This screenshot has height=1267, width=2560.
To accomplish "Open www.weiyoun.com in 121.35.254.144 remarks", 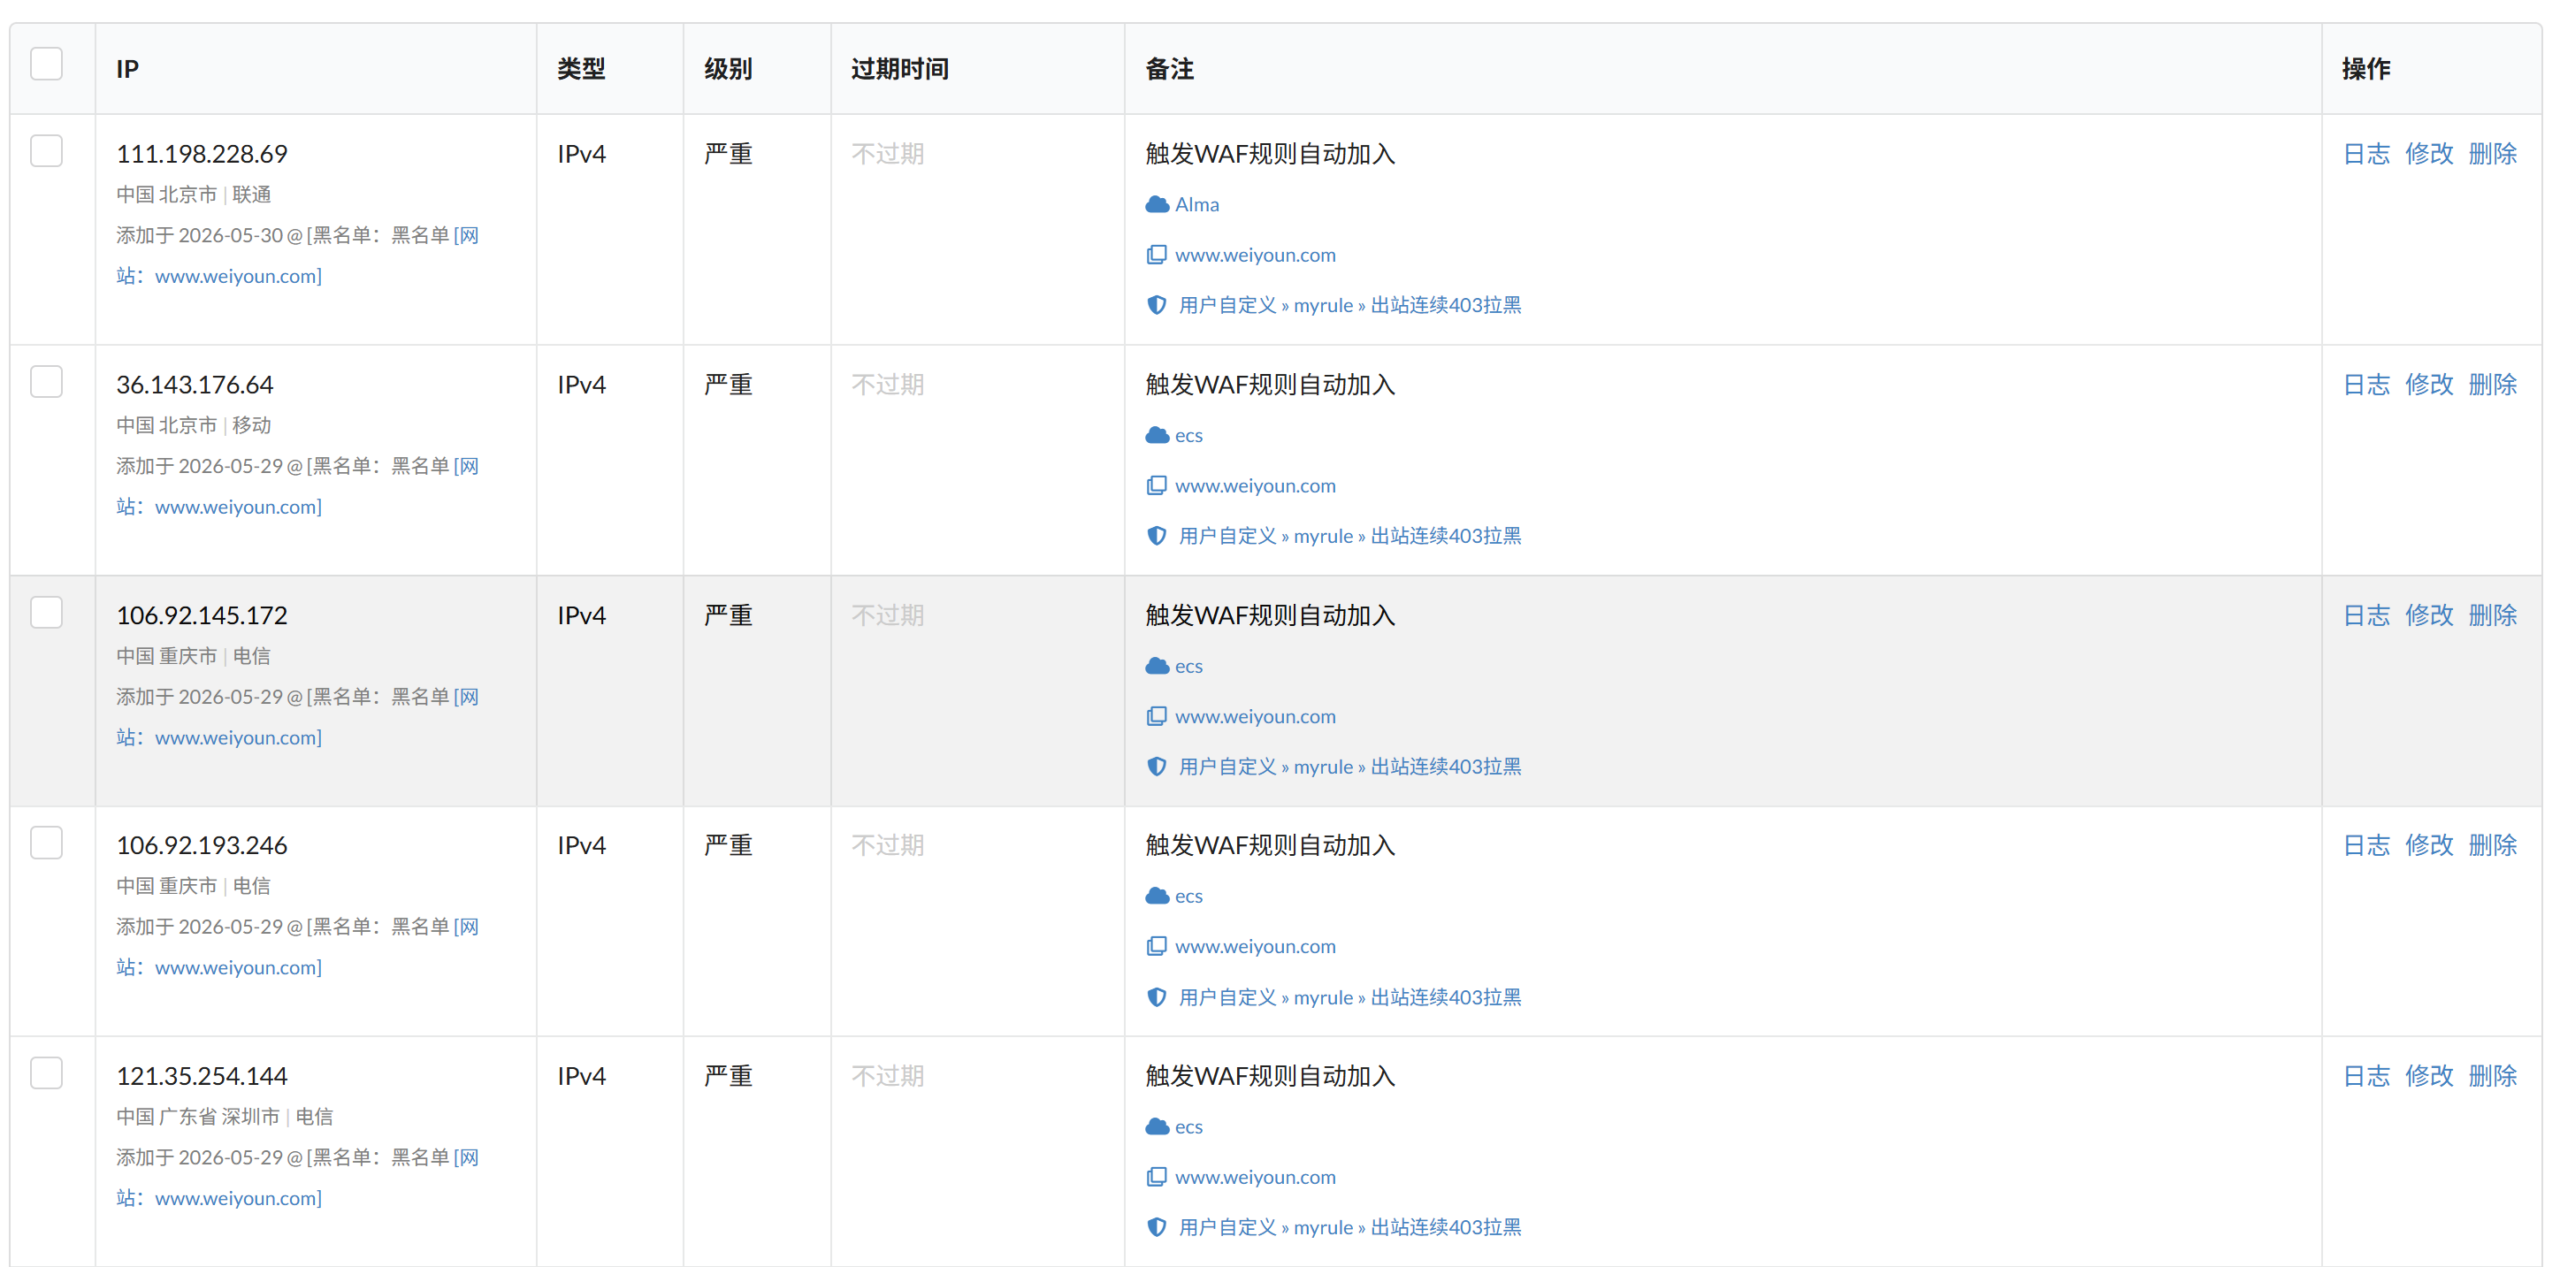I will pyautogui.click(x=1255, y=1177).
